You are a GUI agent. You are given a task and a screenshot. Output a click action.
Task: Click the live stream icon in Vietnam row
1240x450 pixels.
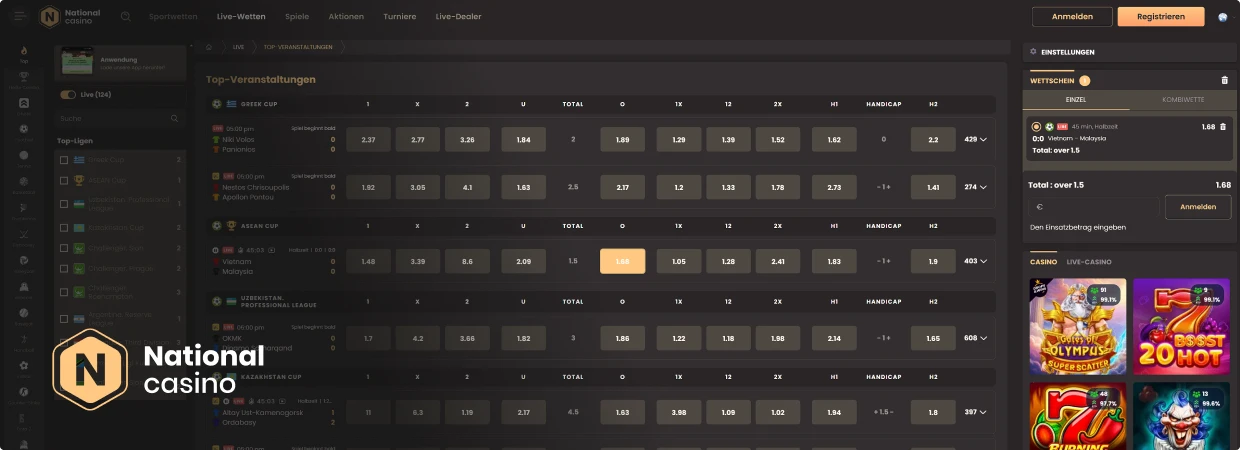272,249
